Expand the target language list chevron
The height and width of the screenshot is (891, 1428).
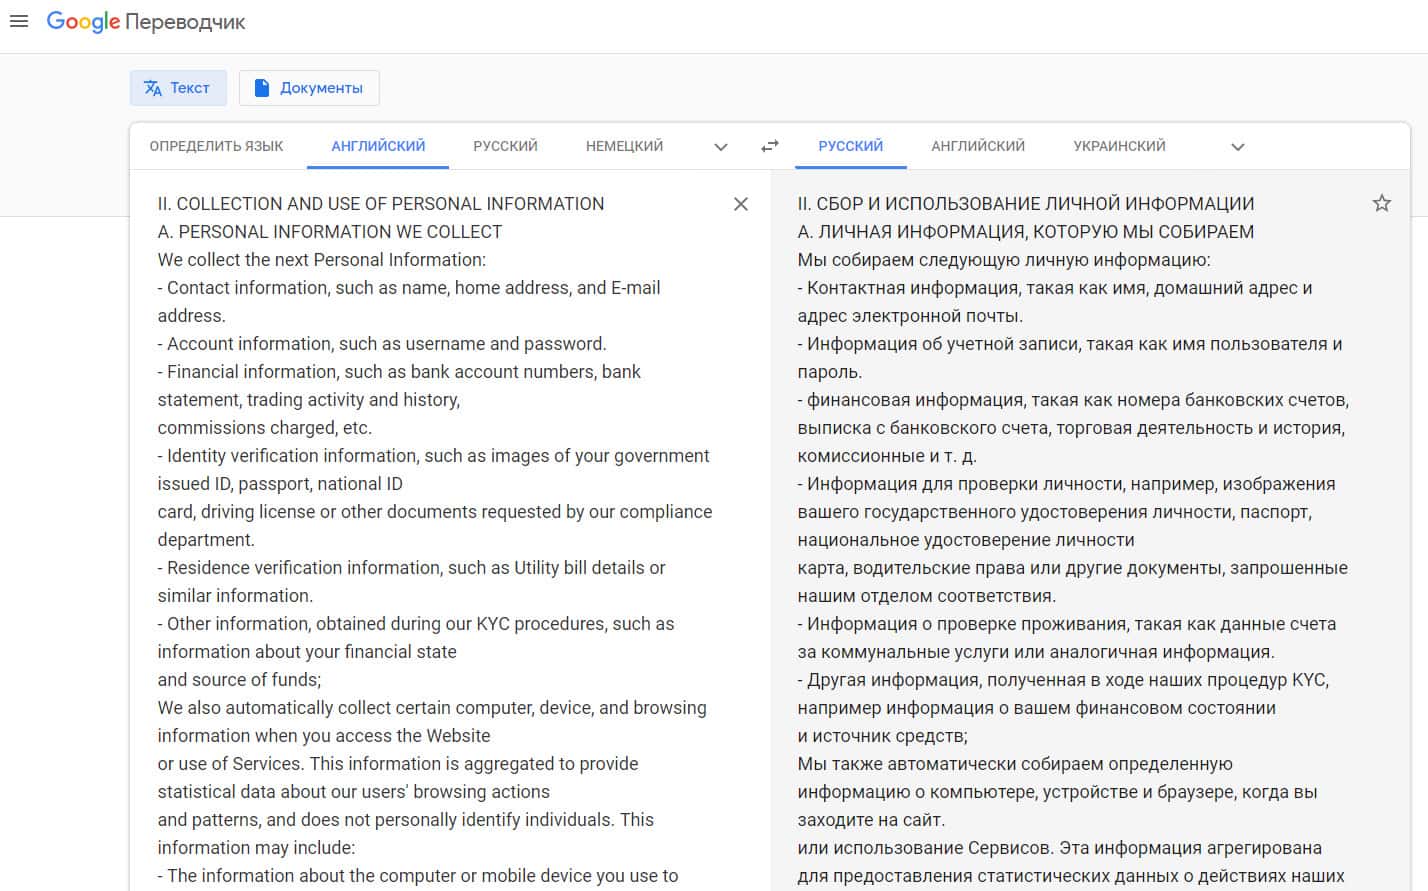1237,147
